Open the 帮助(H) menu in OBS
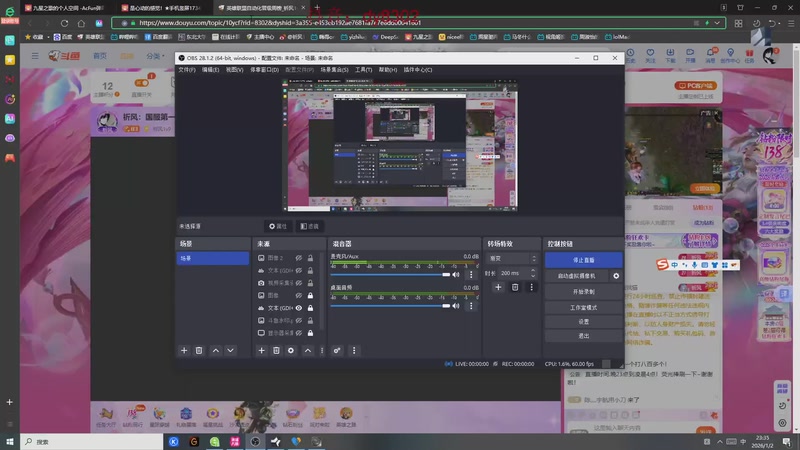 [x=388, y=70]
